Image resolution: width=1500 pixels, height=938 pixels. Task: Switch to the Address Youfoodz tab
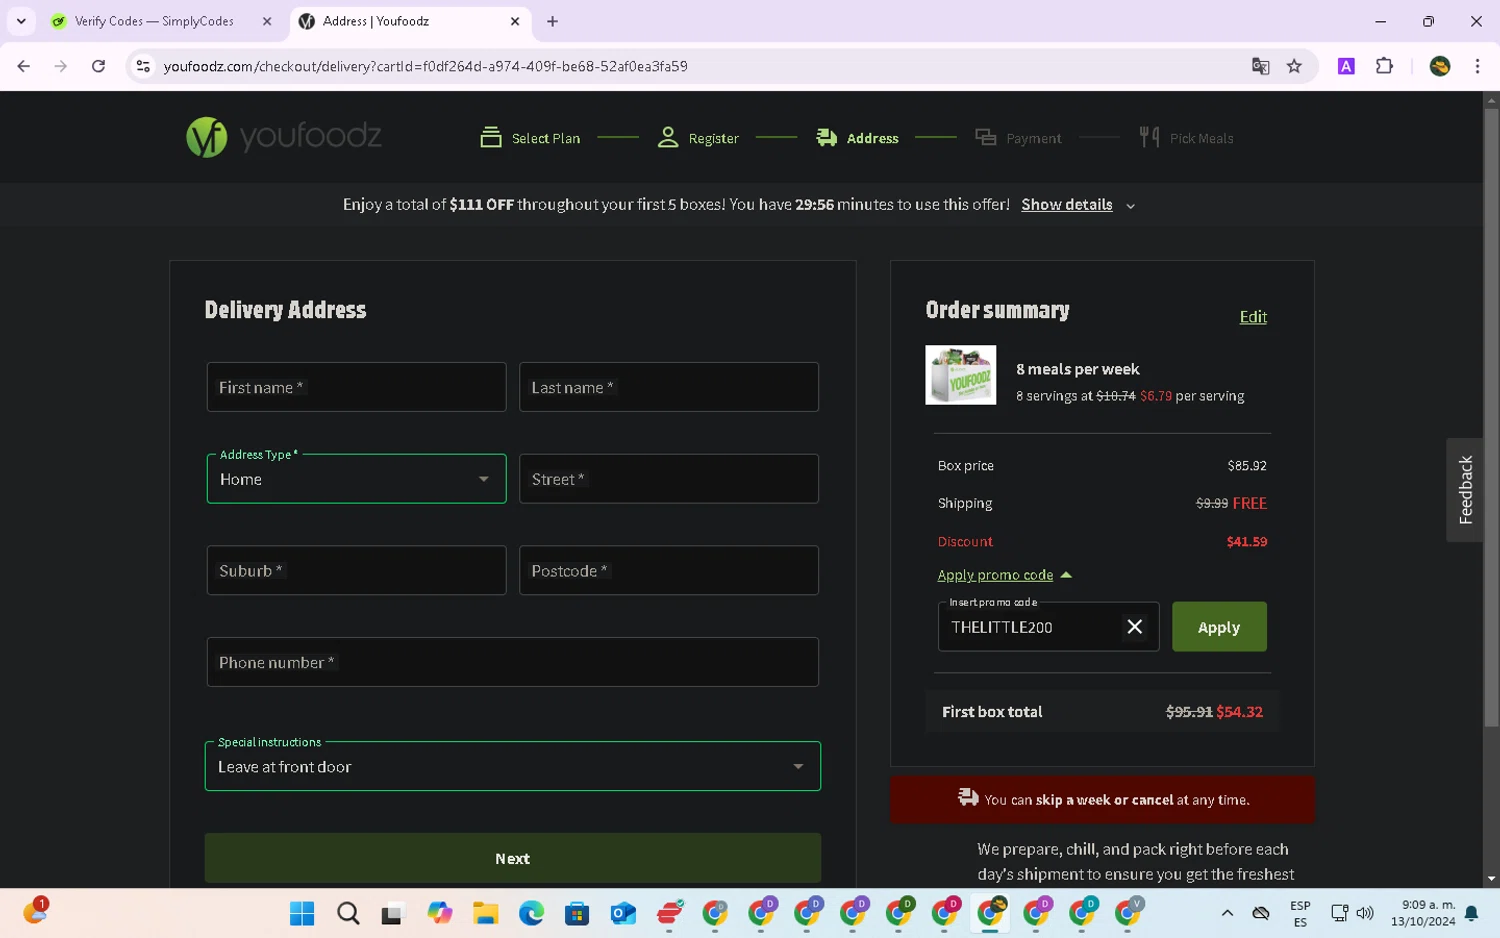(410, 21)
